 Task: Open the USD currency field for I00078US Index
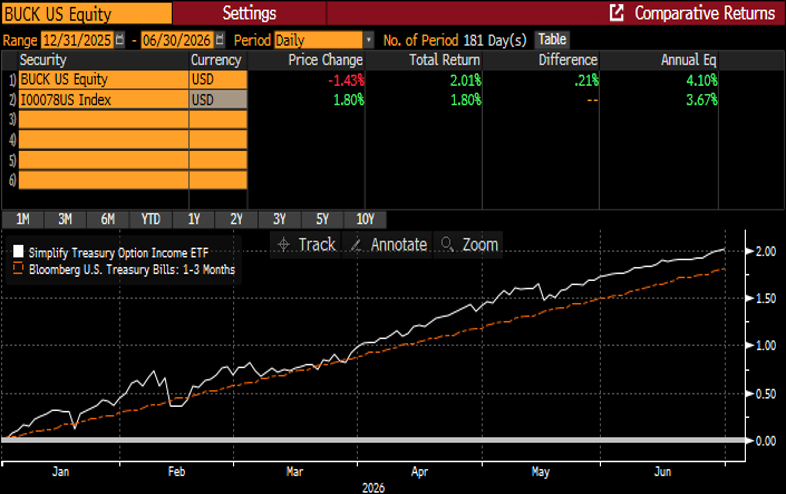[x=218, y=100]
